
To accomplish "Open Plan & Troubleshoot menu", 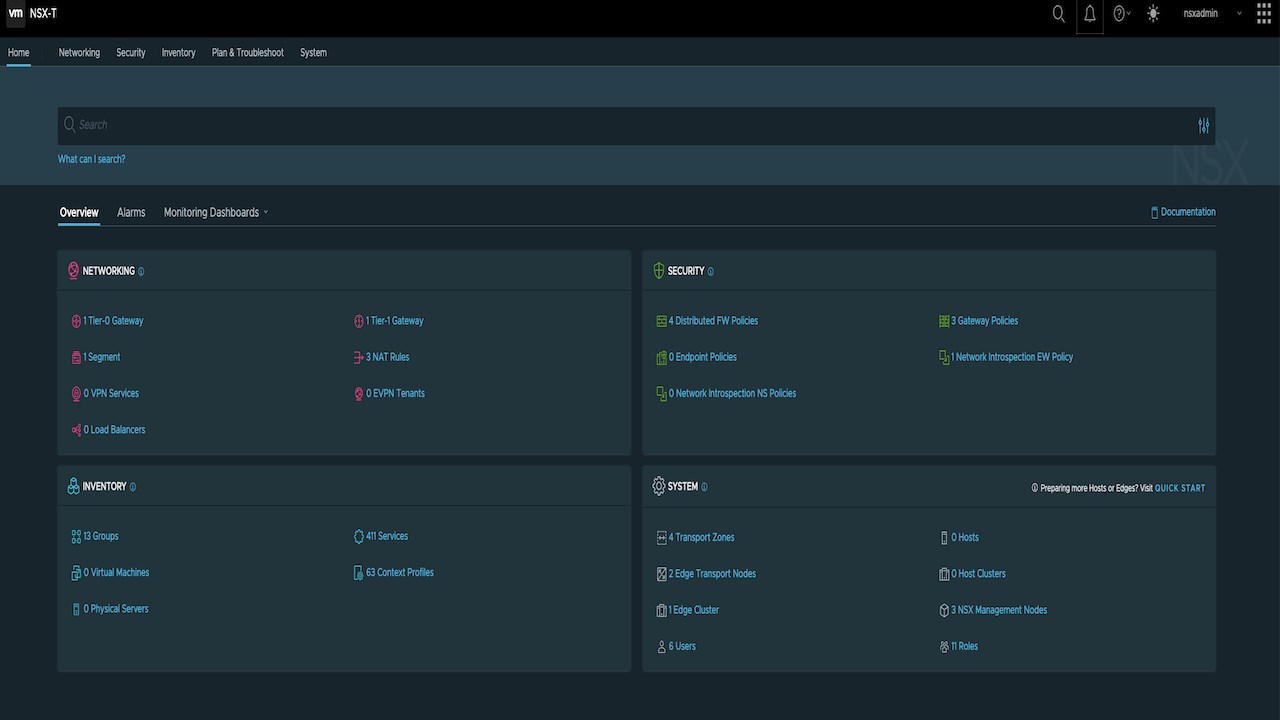I will tap(248, 53).
